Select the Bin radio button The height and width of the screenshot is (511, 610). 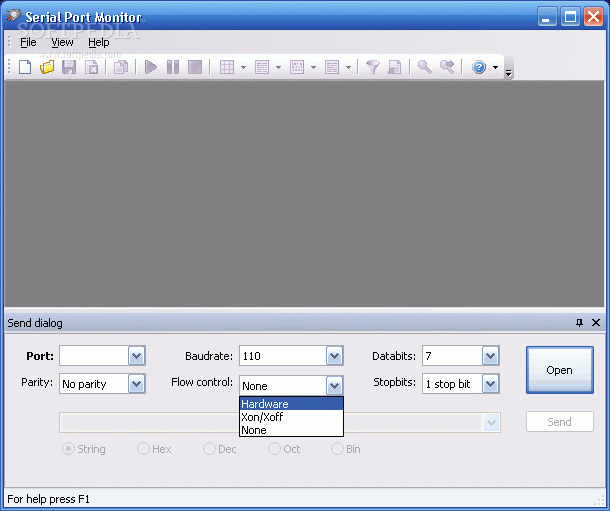[337, 449]
